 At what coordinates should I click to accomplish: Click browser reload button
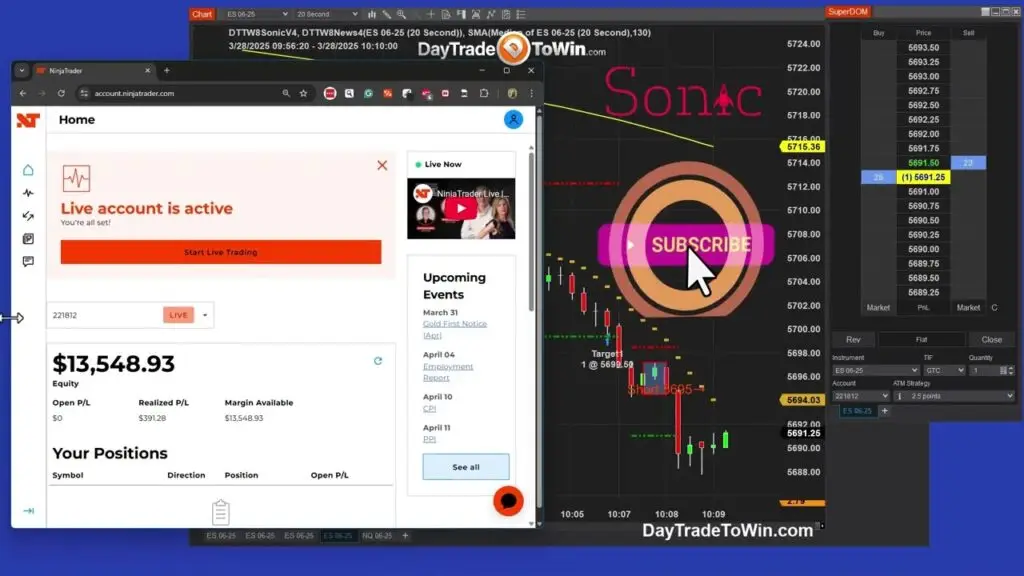(x=61, y=93)
